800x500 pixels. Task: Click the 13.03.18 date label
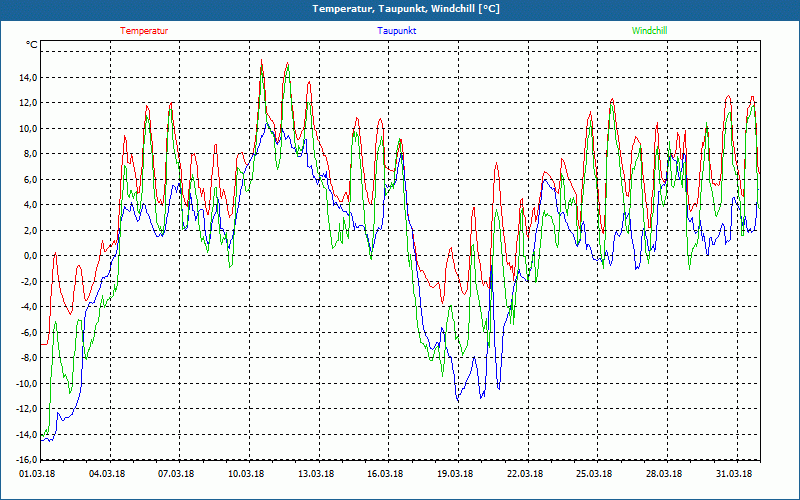316,474
